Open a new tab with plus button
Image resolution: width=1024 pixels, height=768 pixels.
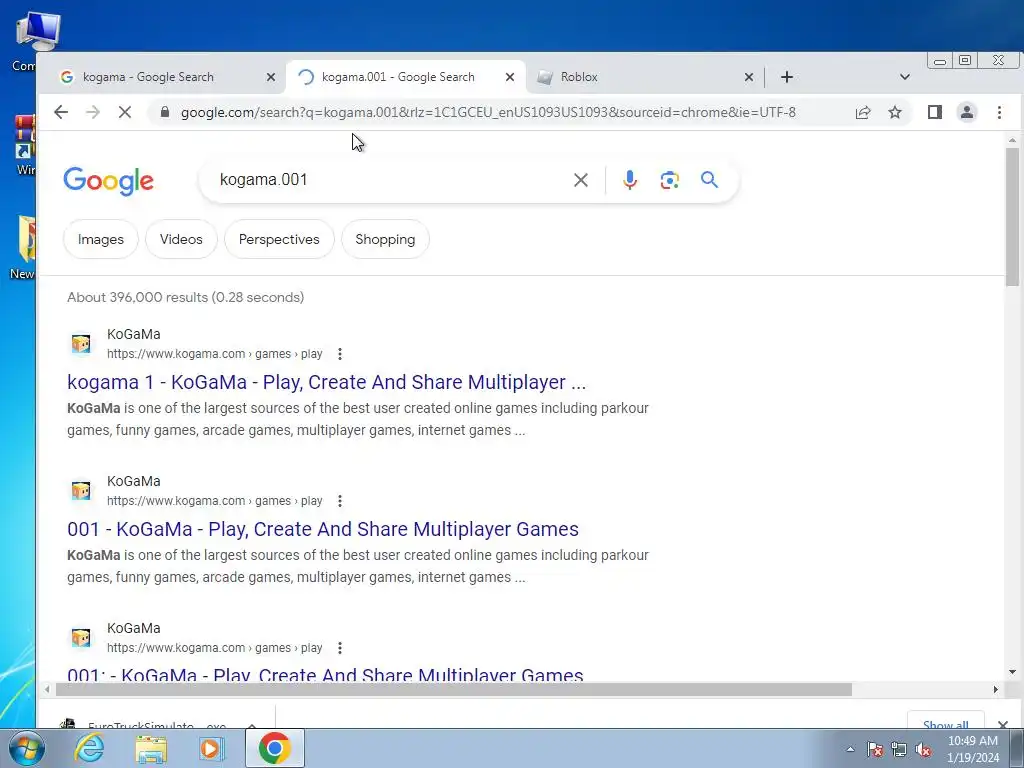[787, 77]
